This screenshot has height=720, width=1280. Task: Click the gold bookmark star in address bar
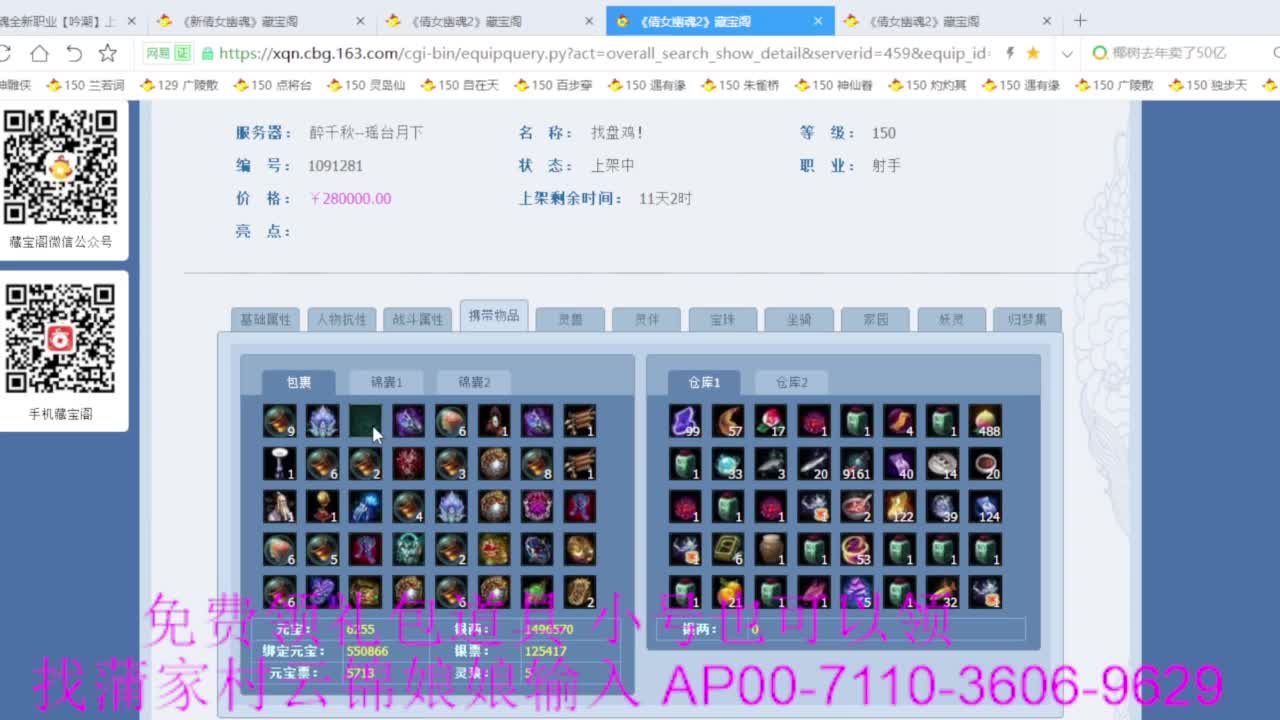[x=1033, y=53]
